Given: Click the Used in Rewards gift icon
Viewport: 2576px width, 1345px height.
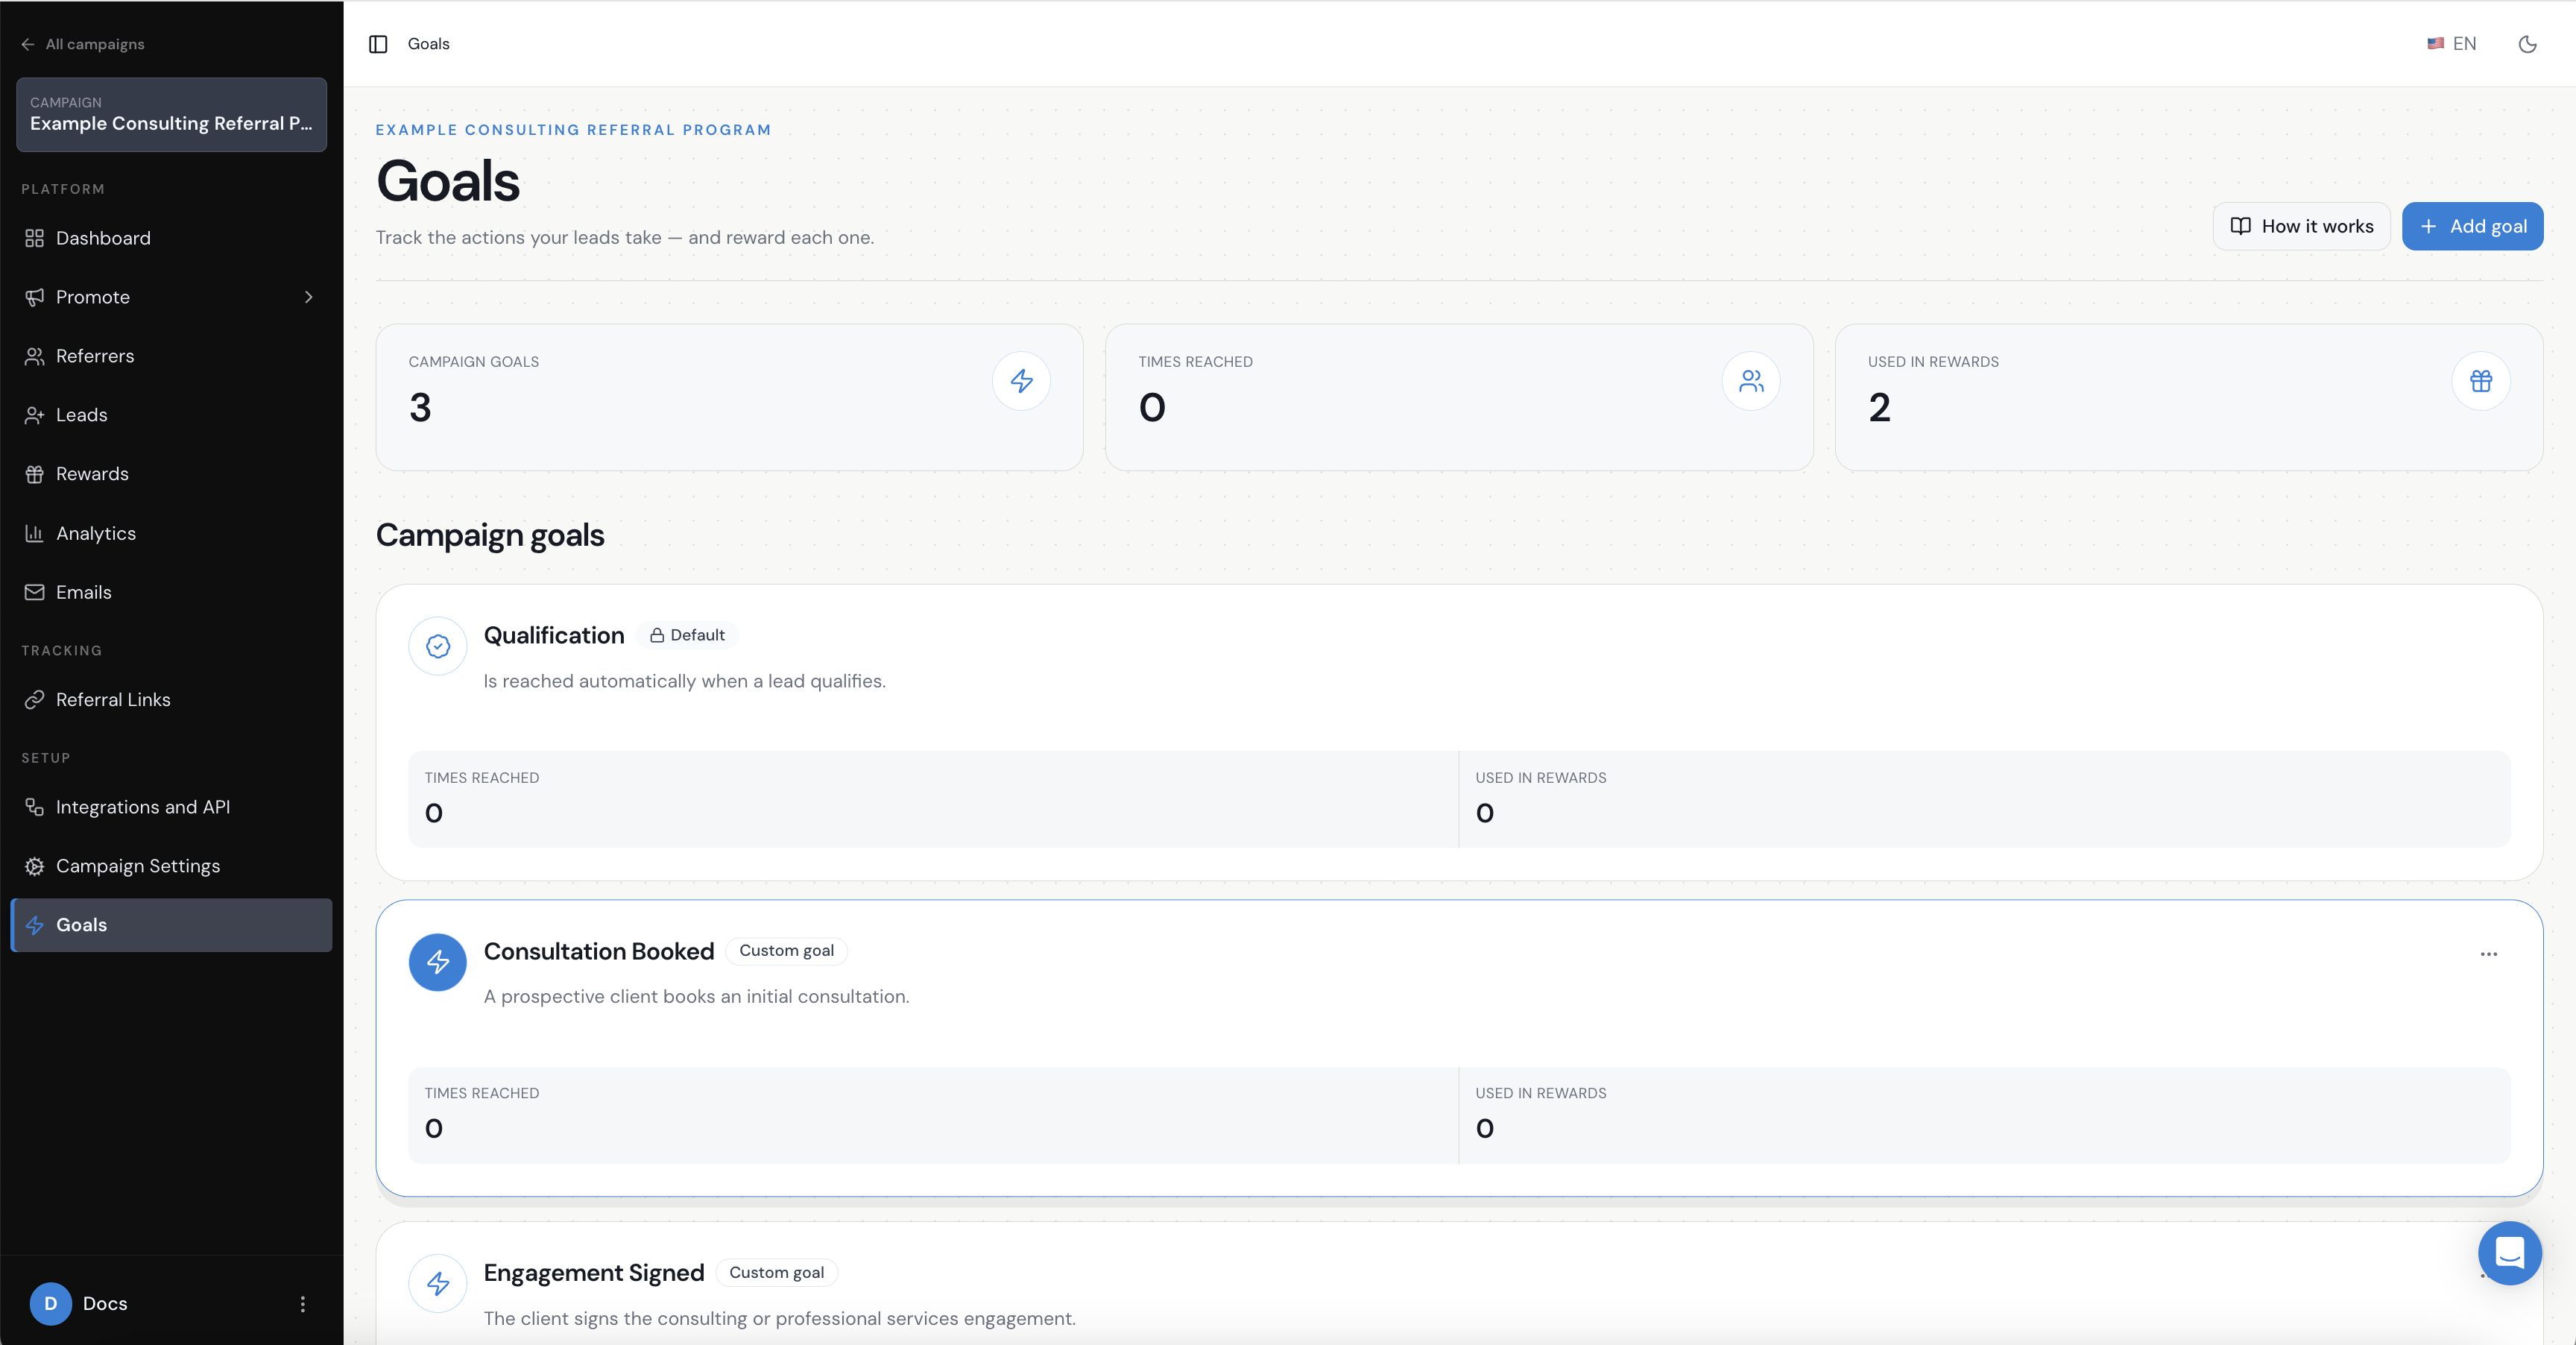Looking at the screenshot, I should 2481,381.
